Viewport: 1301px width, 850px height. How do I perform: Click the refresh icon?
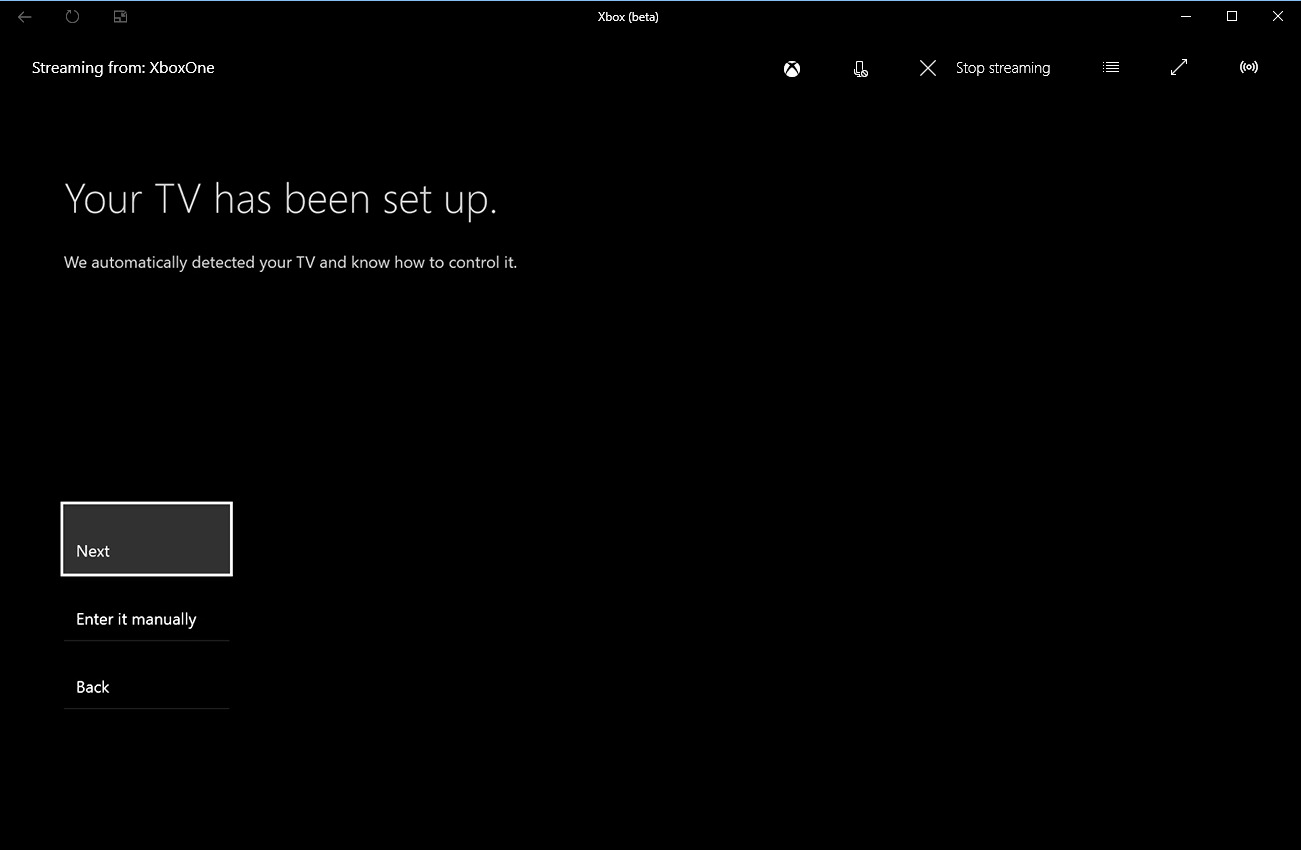pos(71,16)
